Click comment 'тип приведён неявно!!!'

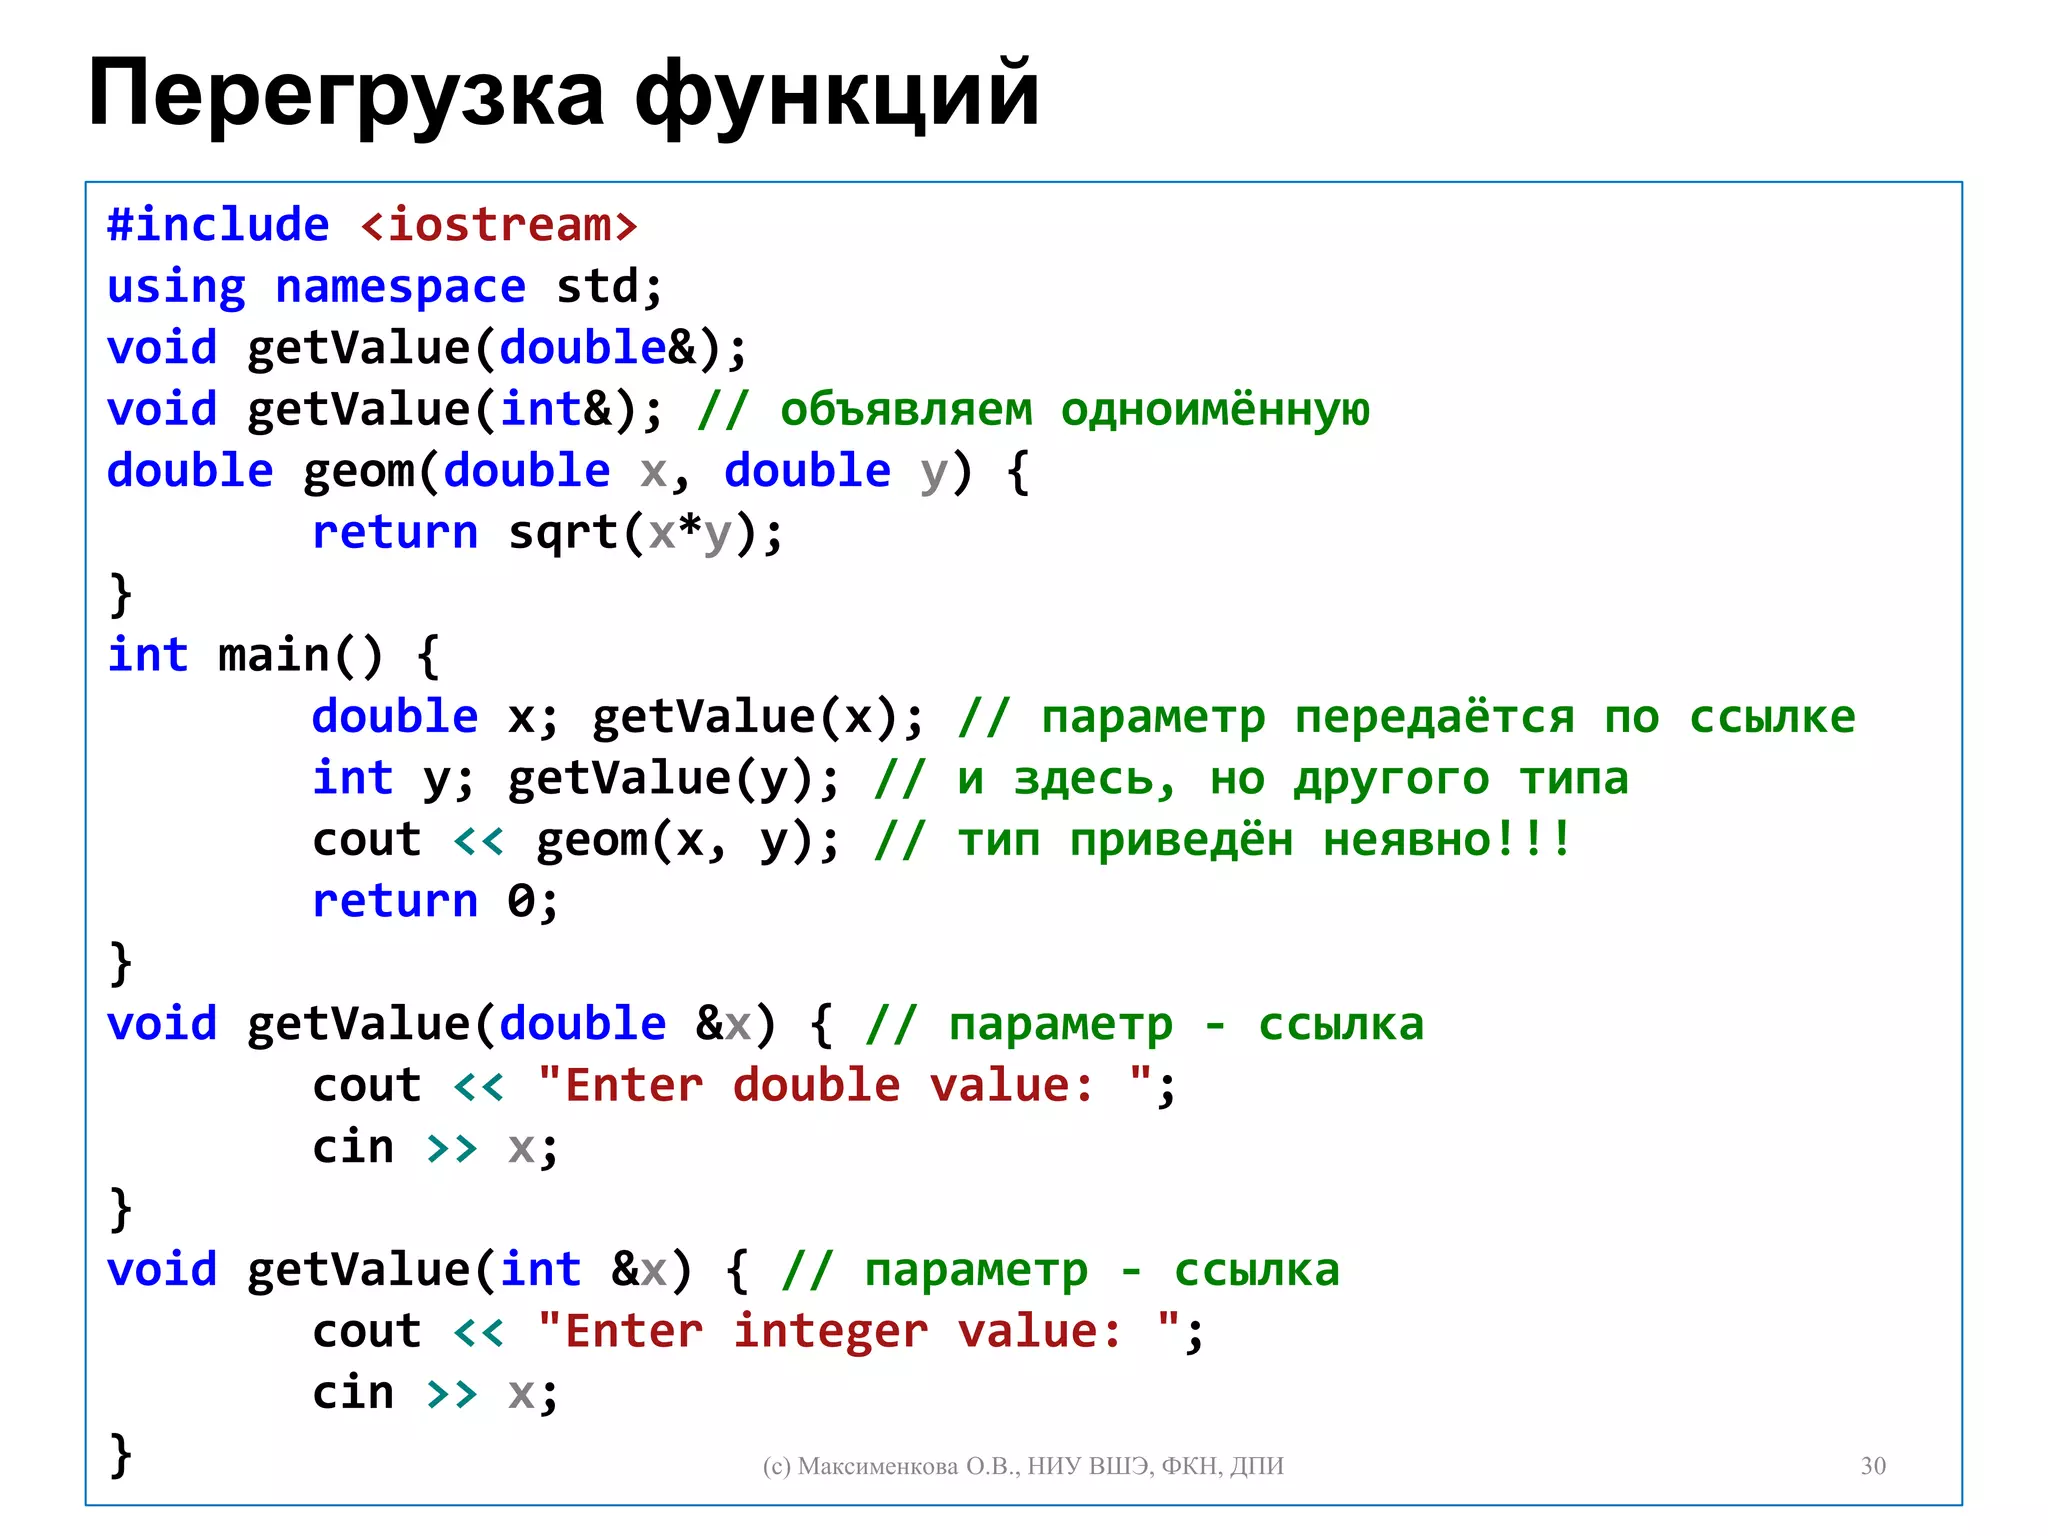click(1264, 840)
